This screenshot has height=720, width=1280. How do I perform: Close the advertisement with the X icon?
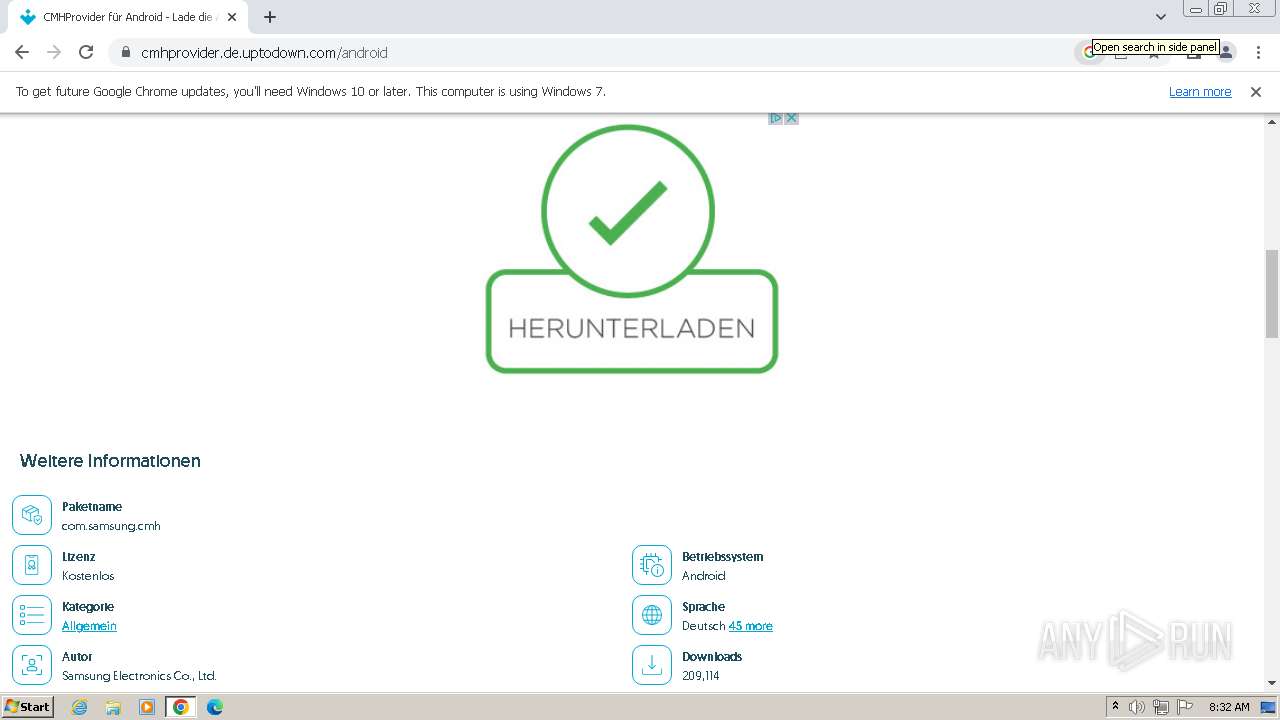tap(791, 118)
